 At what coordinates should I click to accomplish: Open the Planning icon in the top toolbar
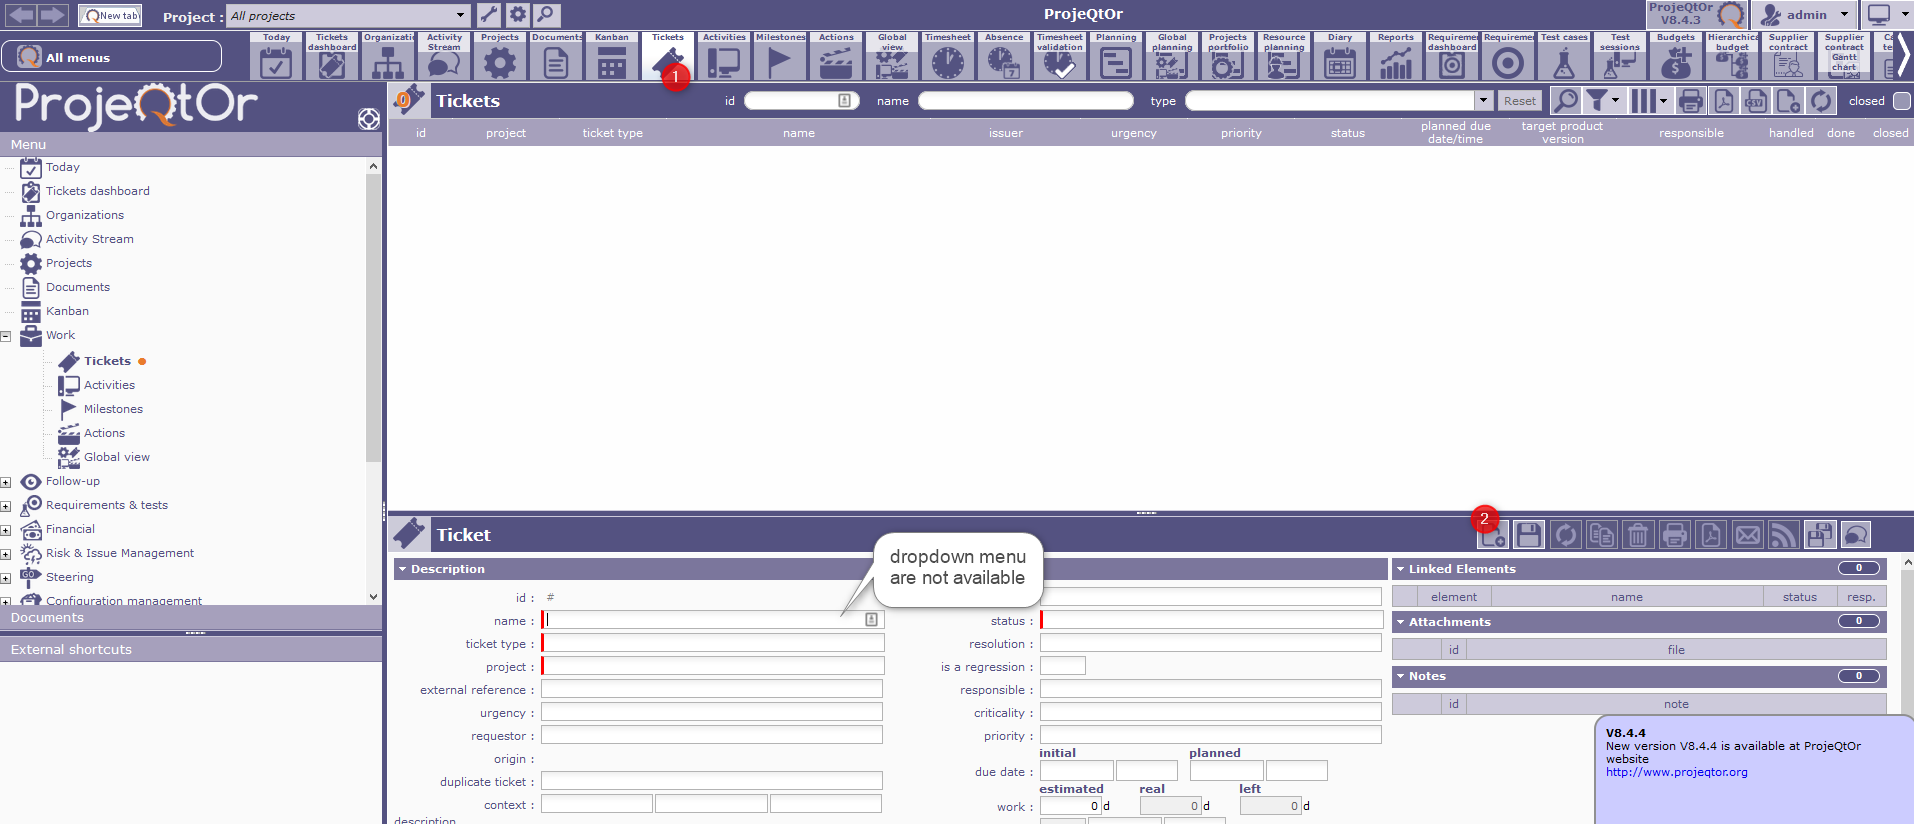[1115, 57]
